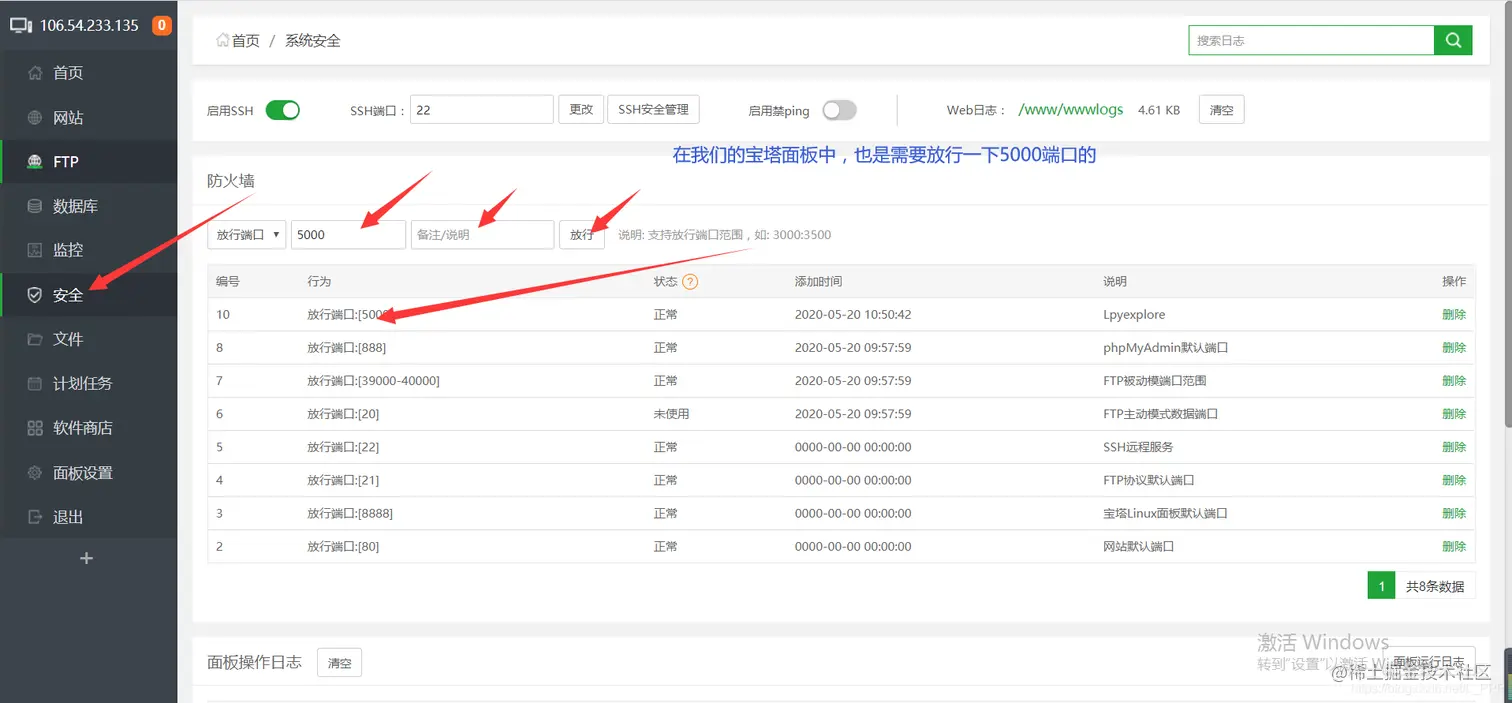Image resolution: width=1512 pixels, height=703 pixels.
Task: Enable the 启用禁ping switch
Action: (x=839, y=110)
